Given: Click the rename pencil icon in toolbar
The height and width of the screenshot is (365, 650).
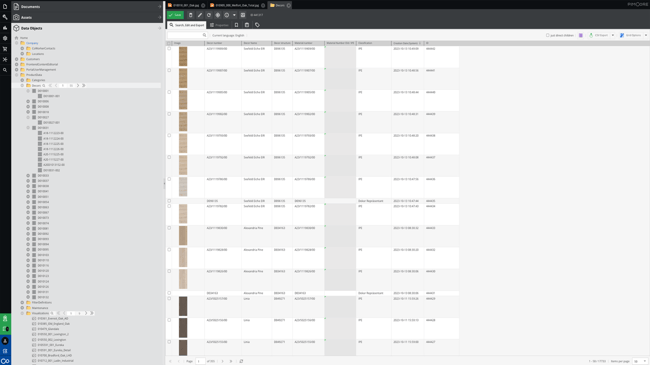Looking at the screenshot, I should click(x=200, y=15).
